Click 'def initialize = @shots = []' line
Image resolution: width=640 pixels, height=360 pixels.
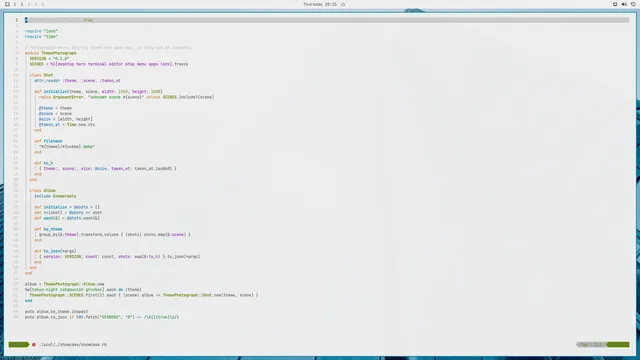pyautogui.click(x=67, y=207)
